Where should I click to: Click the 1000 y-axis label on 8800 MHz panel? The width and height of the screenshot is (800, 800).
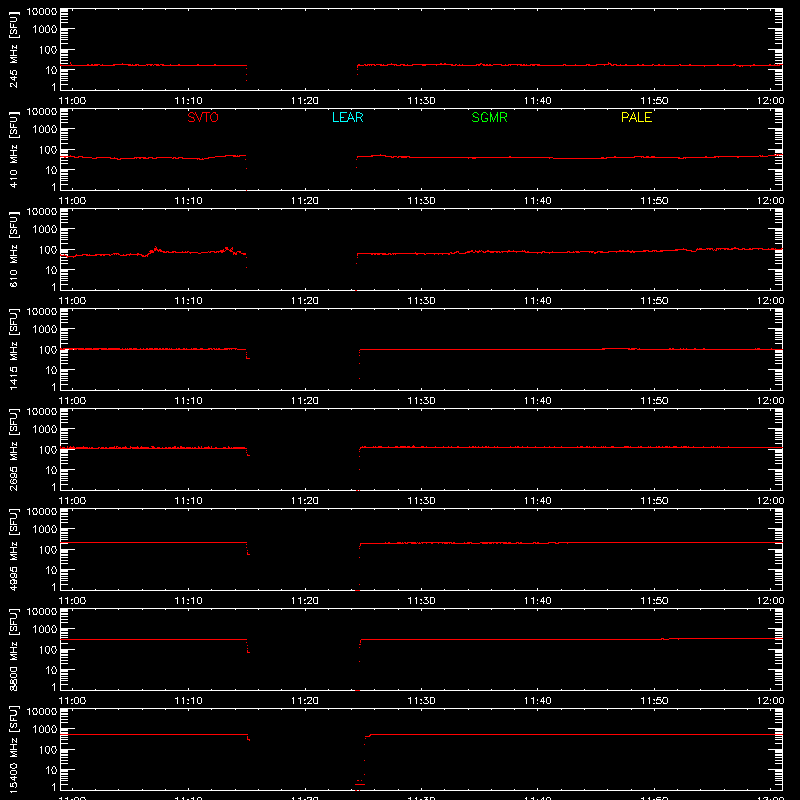coord(45,629)
